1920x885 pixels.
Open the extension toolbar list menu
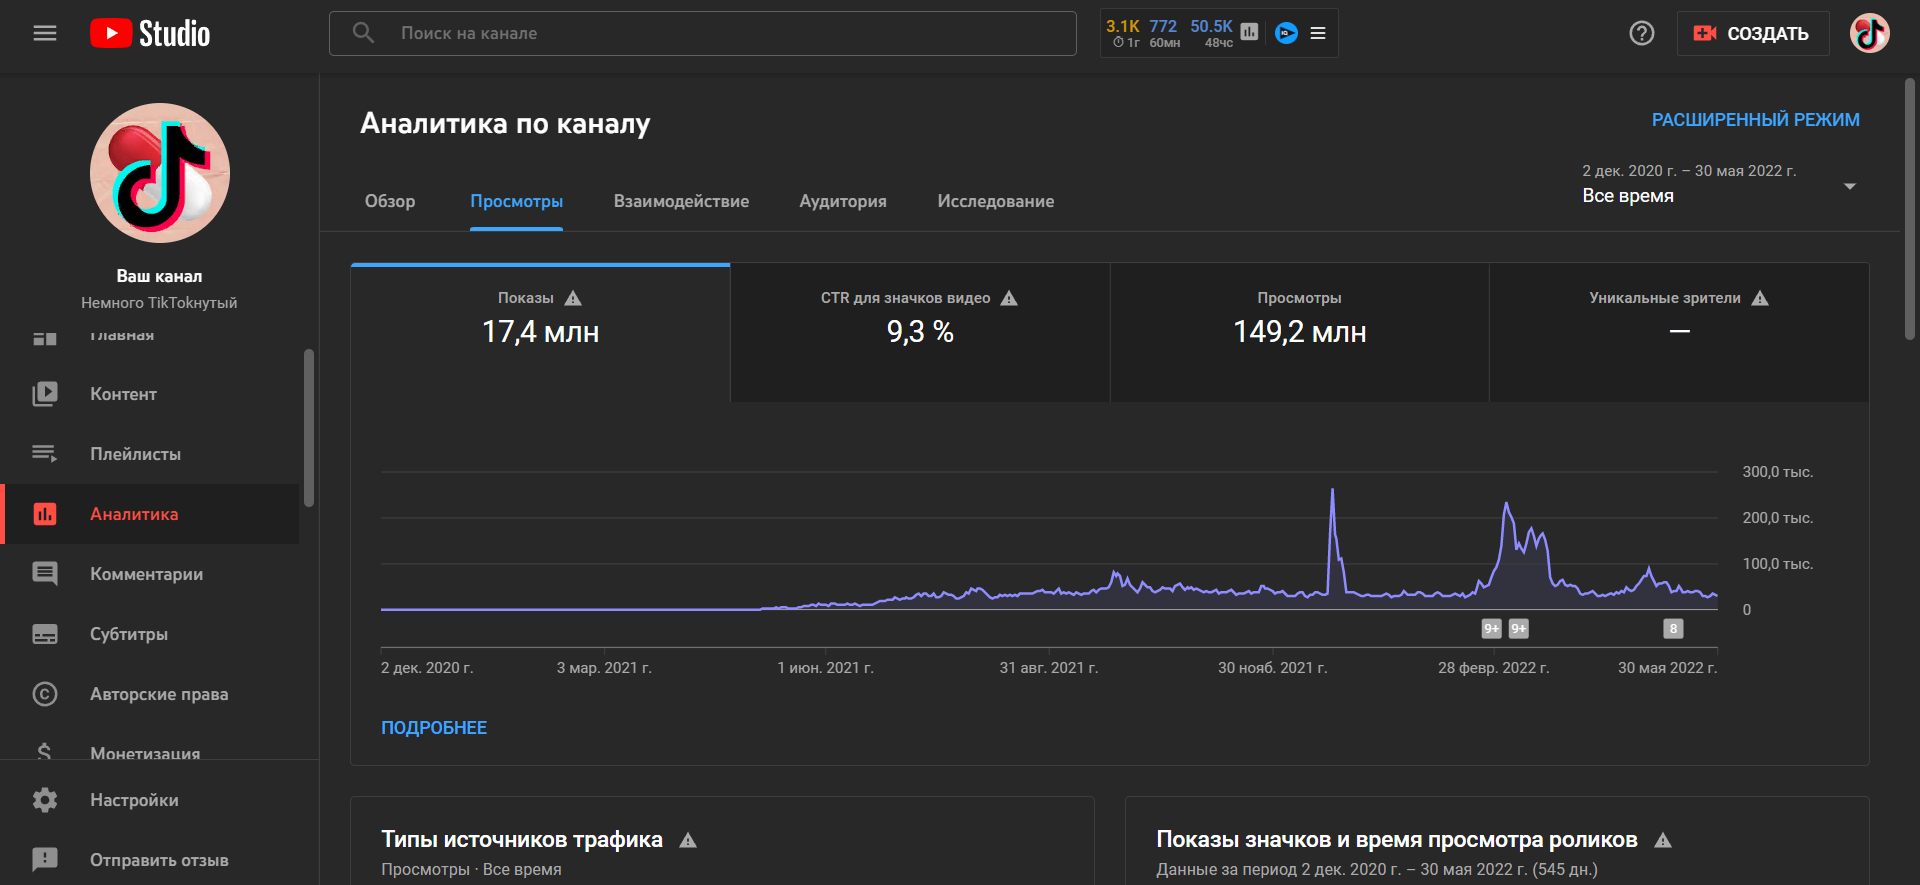point(1318,33)
